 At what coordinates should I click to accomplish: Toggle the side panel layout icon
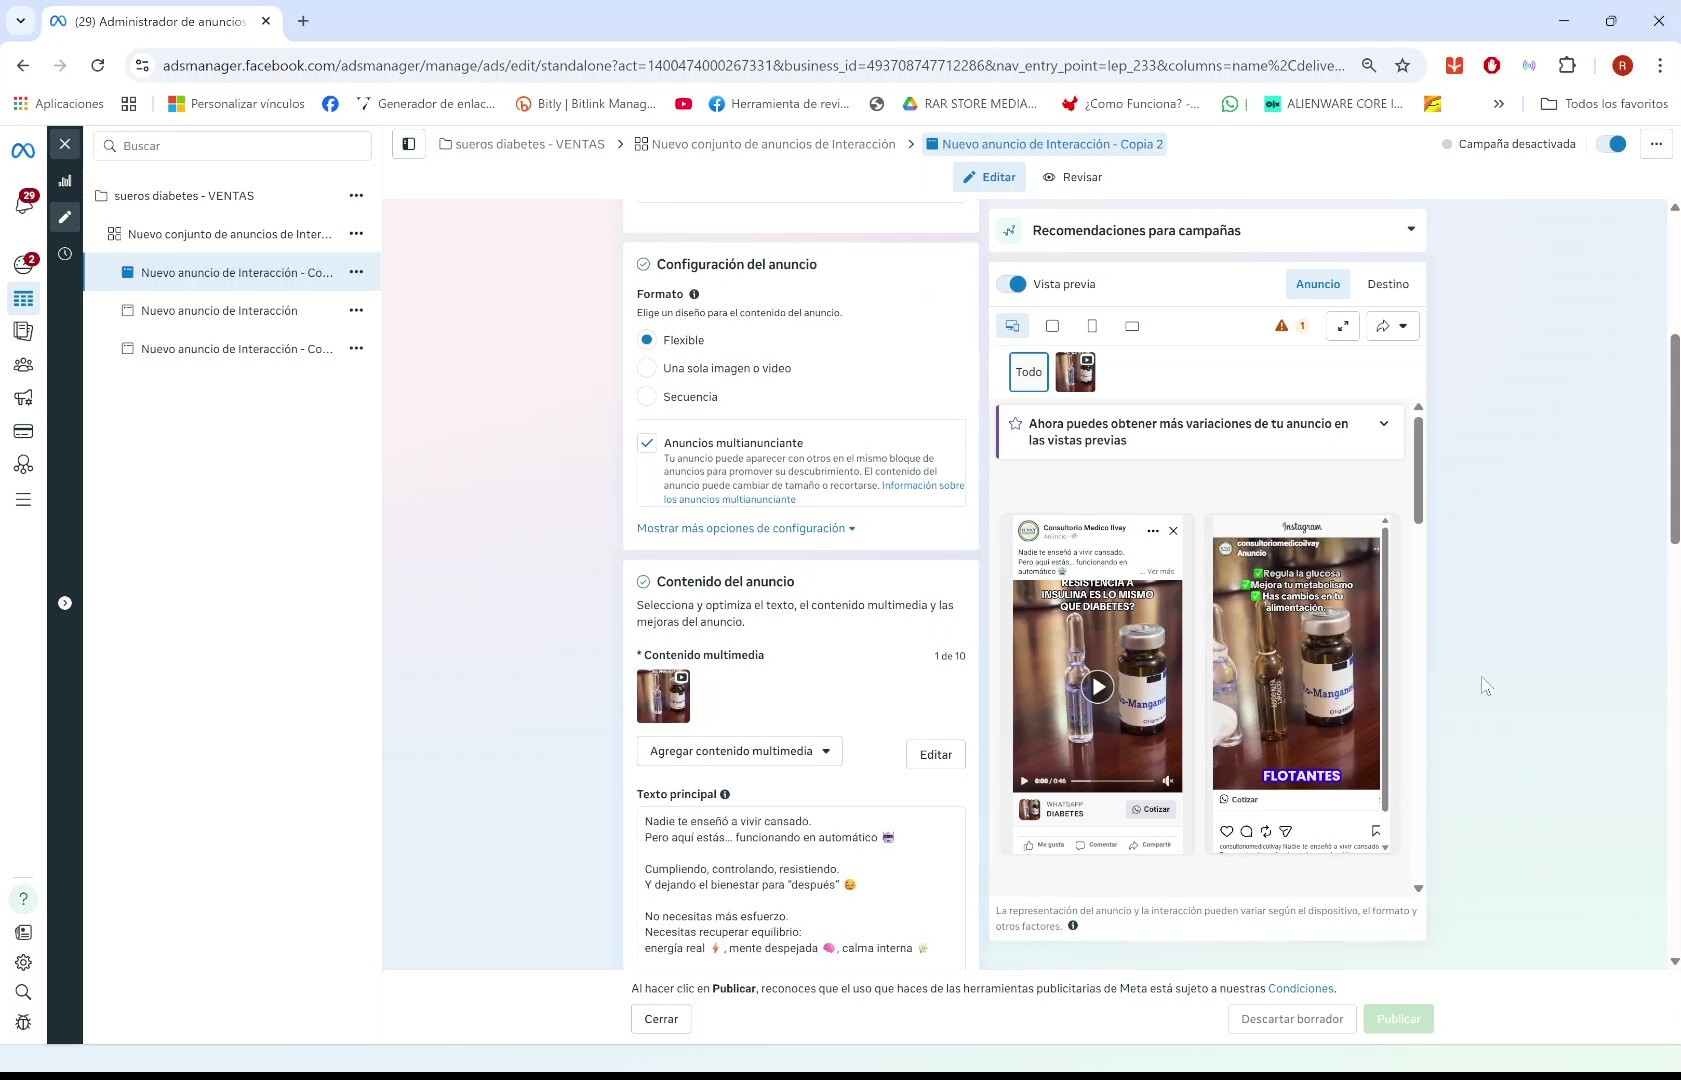(x=409, y=144)
